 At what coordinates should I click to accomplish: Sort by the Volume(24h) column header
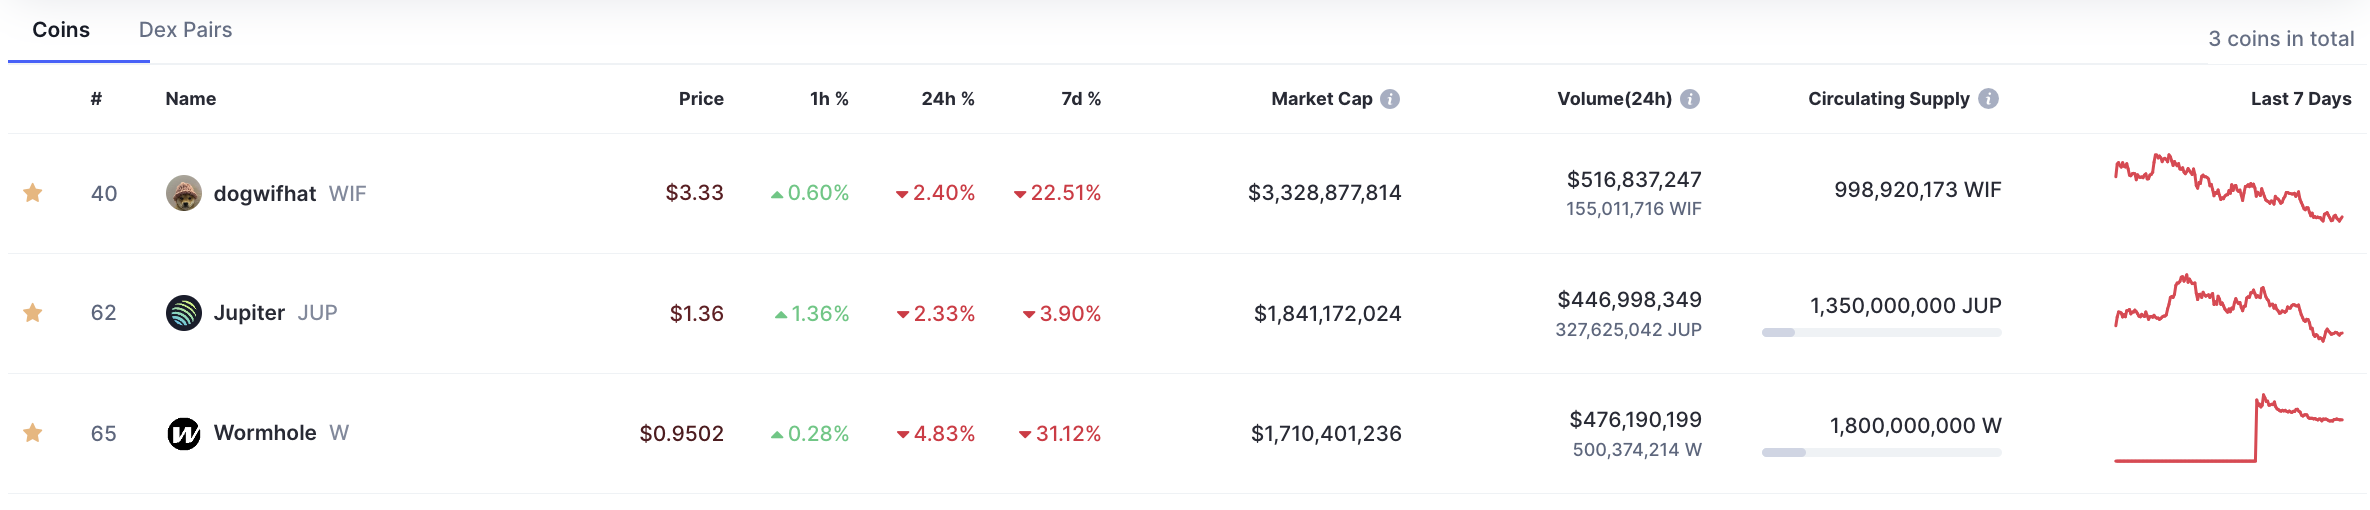(1615, 99)
